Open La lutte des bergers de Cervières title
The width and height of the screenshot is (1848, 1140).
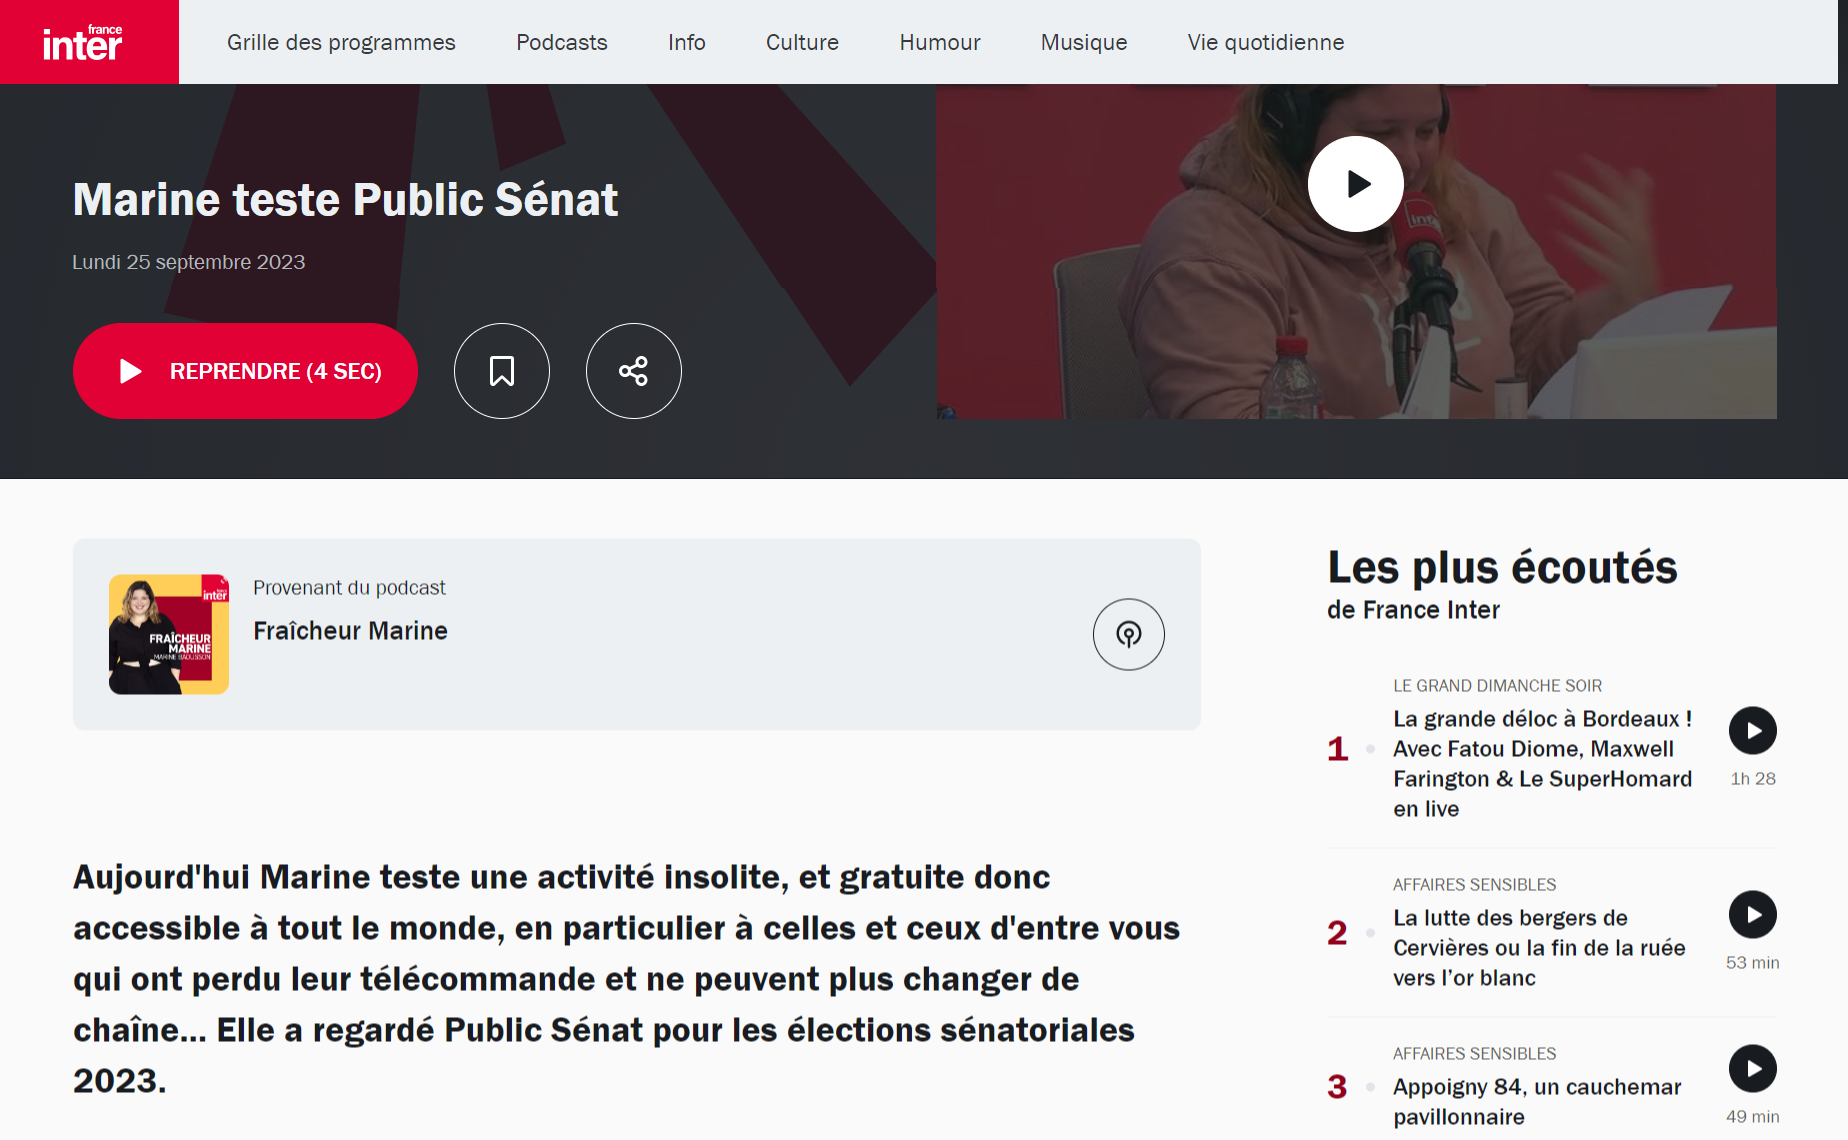(1540, 948)
